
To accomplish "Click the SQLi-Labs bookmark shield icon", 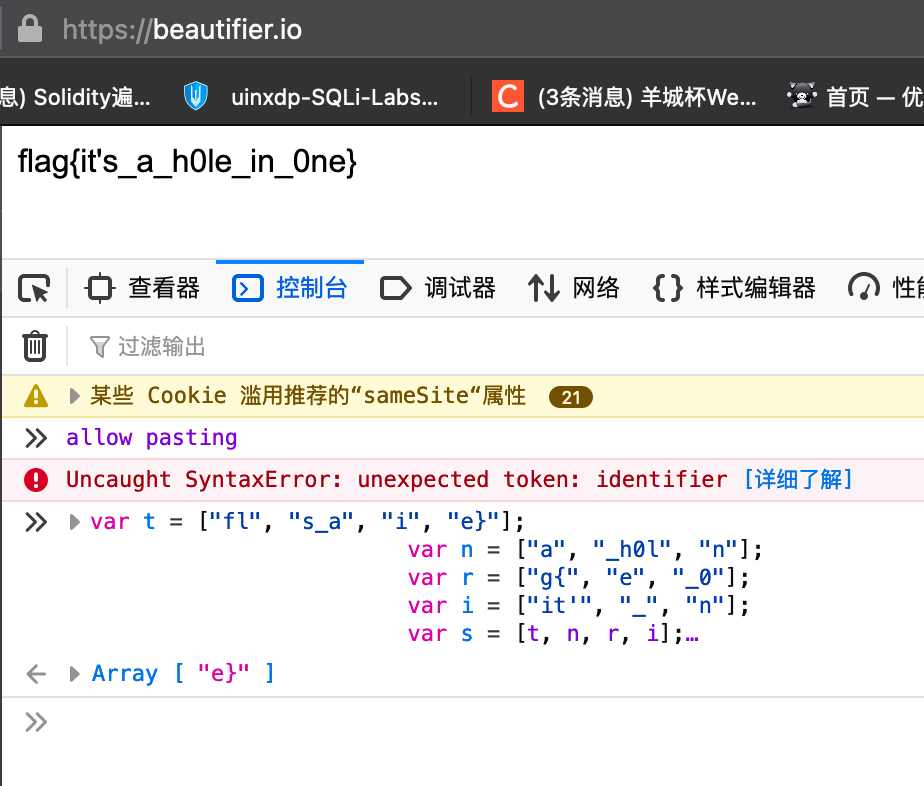I will tap(196, 97).
